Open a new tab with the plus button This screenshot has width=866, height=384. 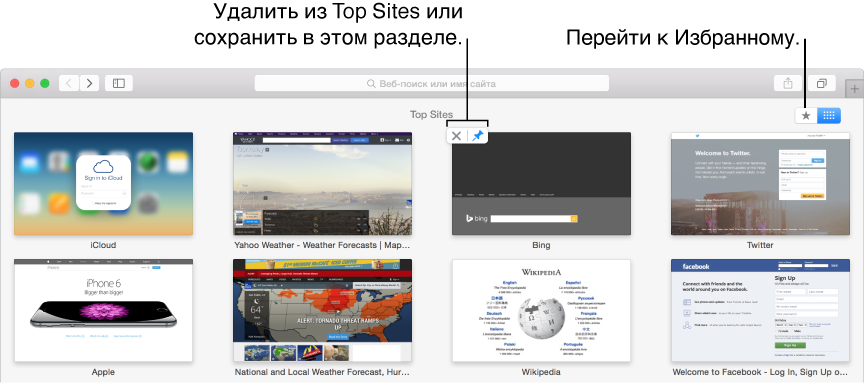pyautogui.click(x=854, y=88)
